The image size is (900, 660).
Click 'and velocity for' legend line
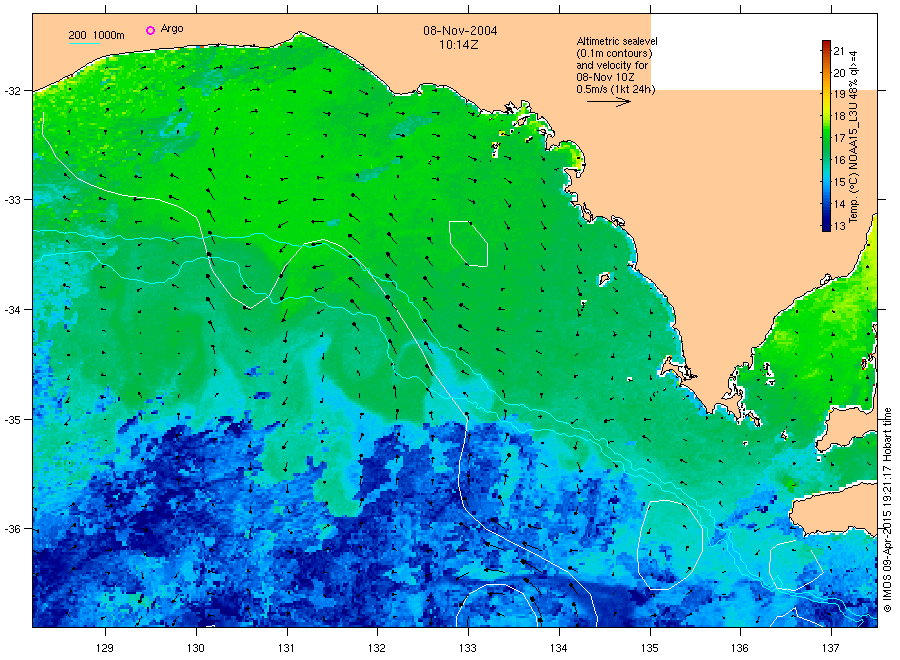point(612,65)
